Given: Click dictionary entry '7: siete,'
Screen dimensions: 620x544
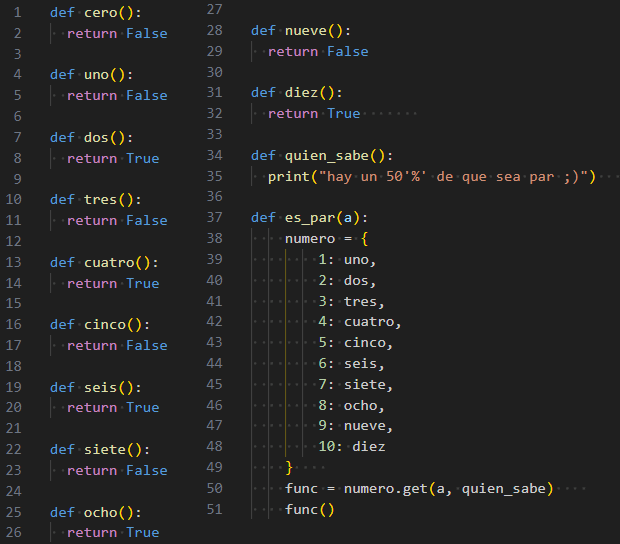Looking at the screenshot, I should 356,385.
